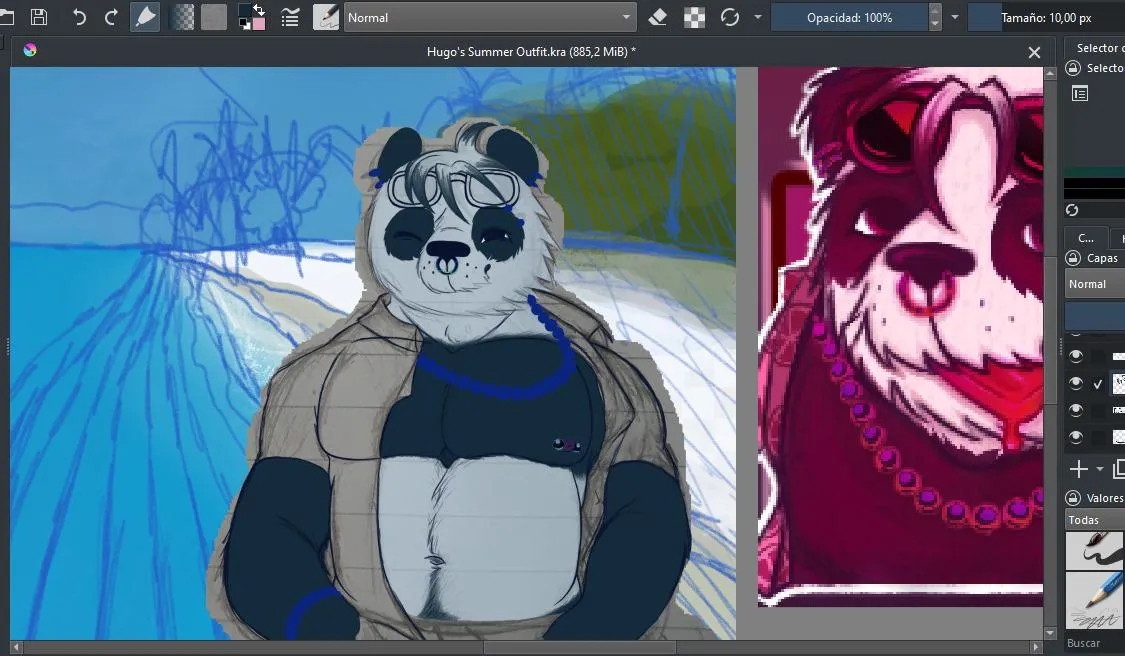Select the Hugo's Summer Outfit.kra document title
The width and height of the screenshot is (1125, 656).
(531, 52)
